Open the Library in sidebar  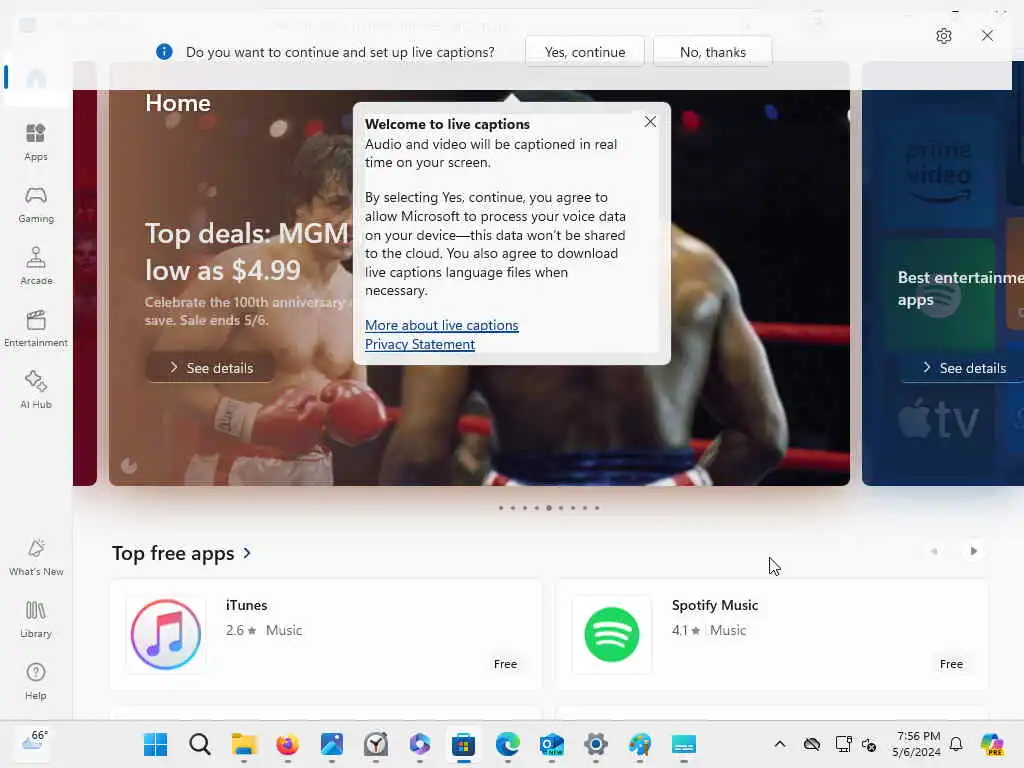pos(36,619)
